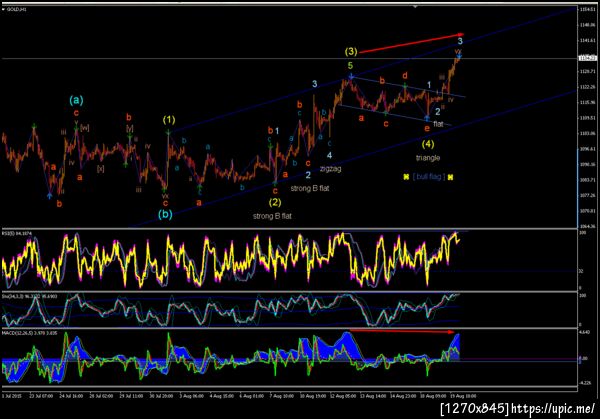Click price scale value 1141.61
This screenshot has width=600, height=419.
[588, 40]
